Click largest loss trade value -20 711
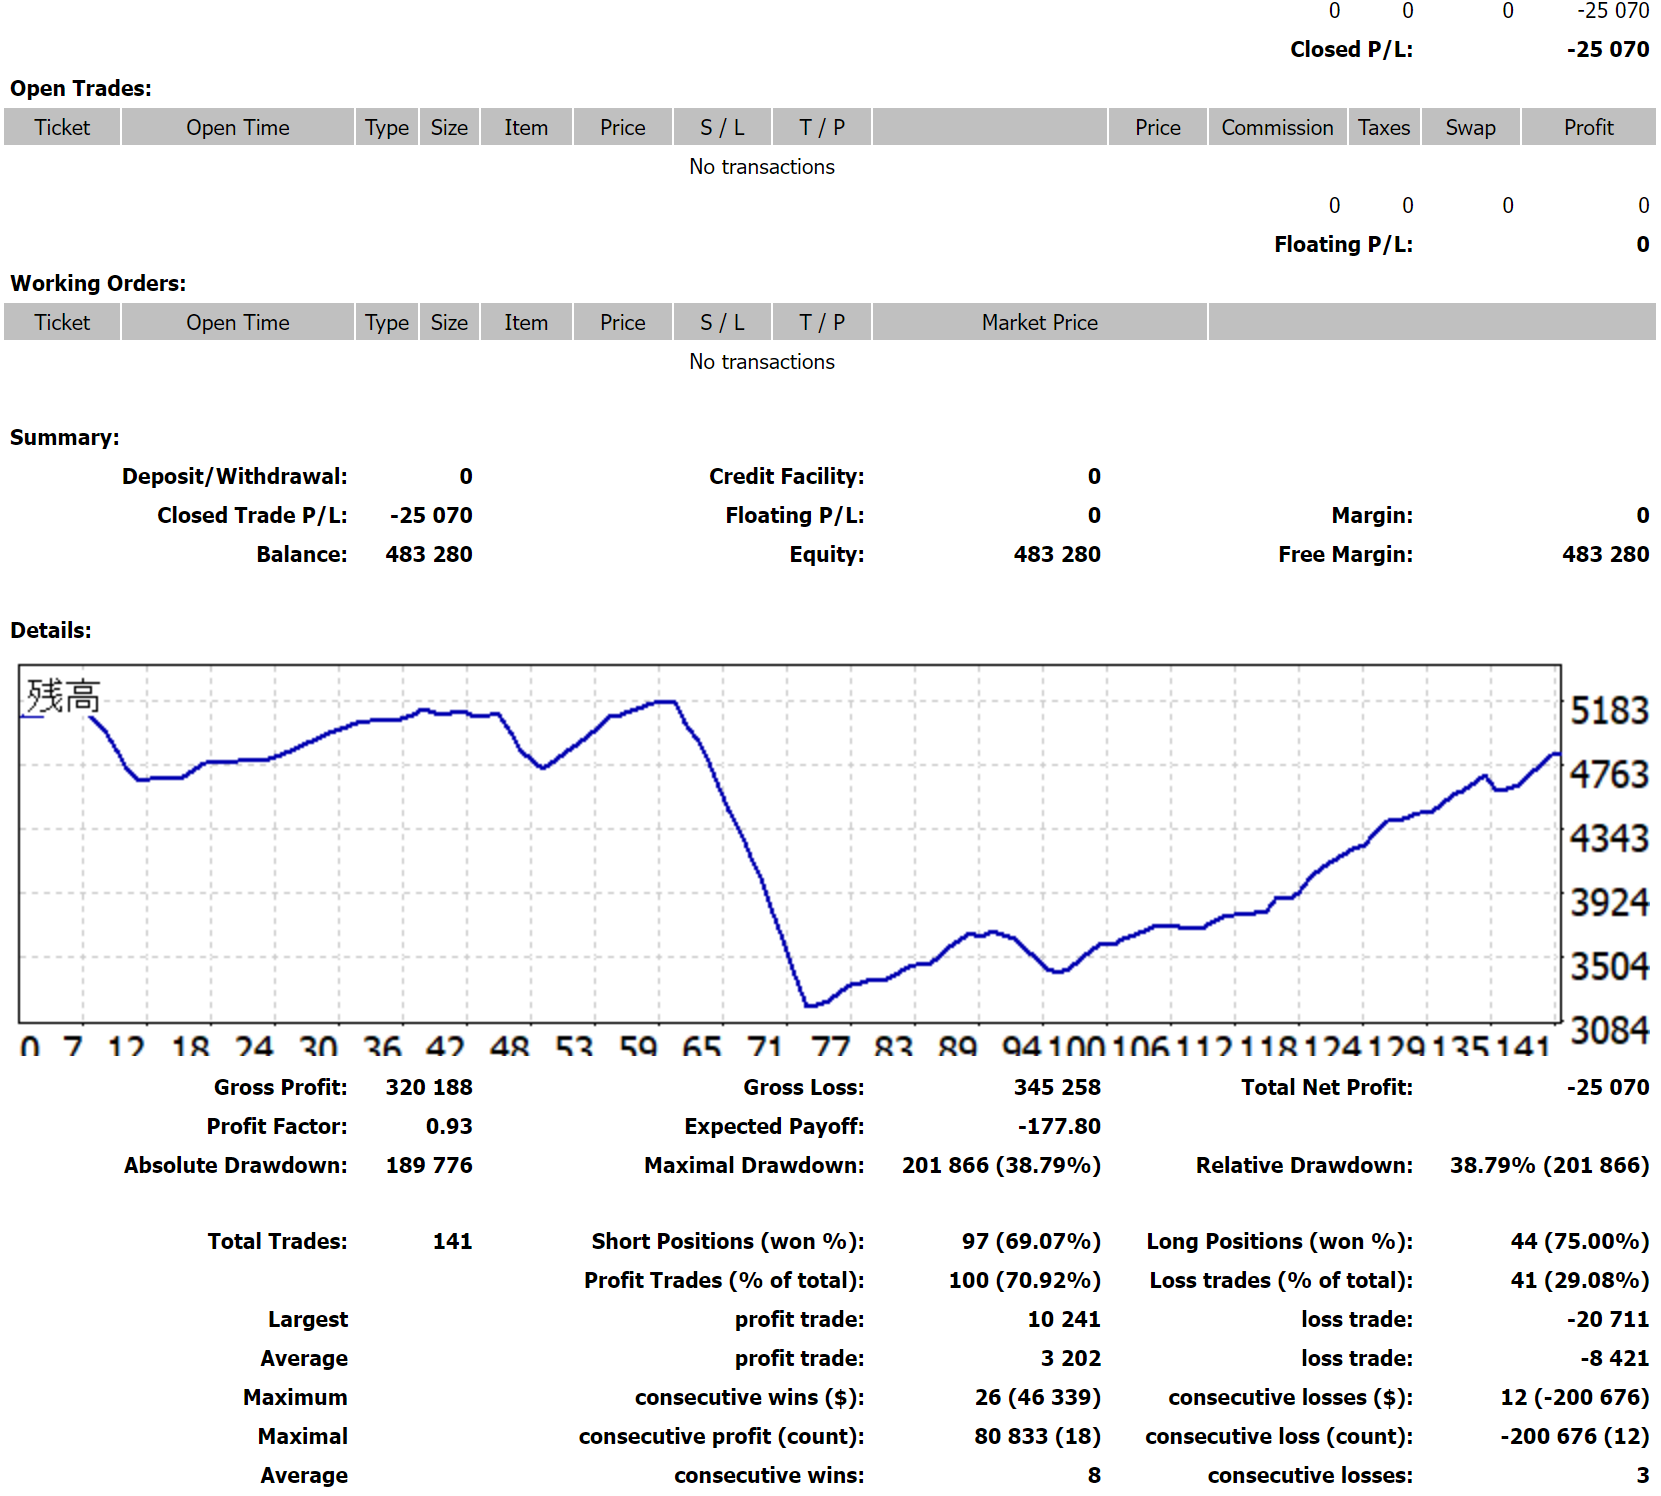Viewport: 1661px width, 1496px height. pos(1607,1319)
